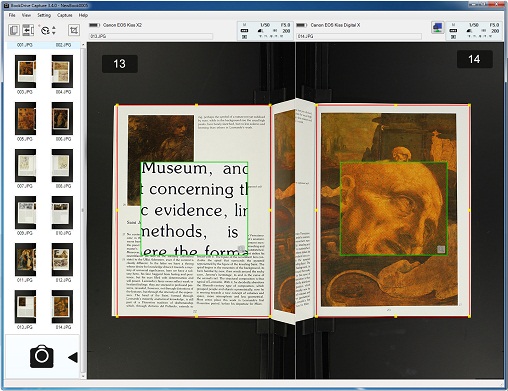508x391 pixels.
Task: Click Canon EOS Kiss Digital X label
Action: click(x=335, y=25)
